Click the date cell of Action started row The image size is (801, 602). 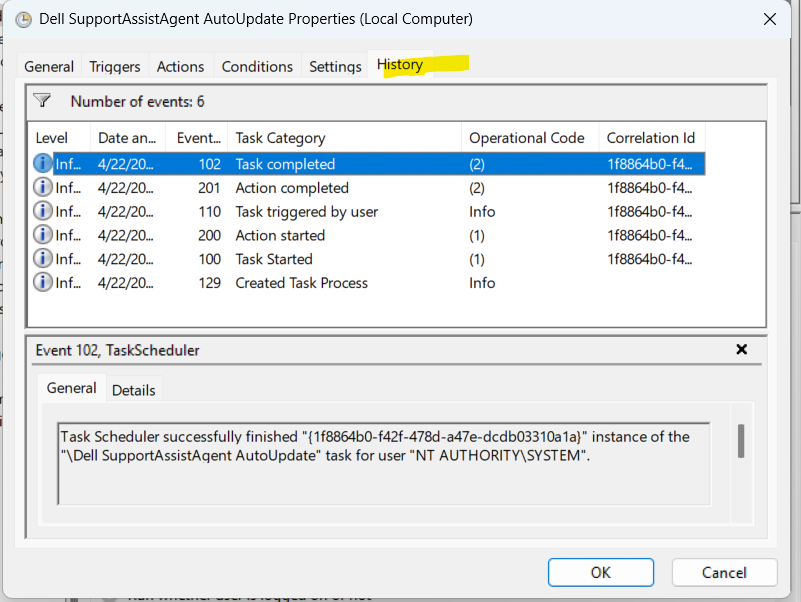(x=125, y=236)
